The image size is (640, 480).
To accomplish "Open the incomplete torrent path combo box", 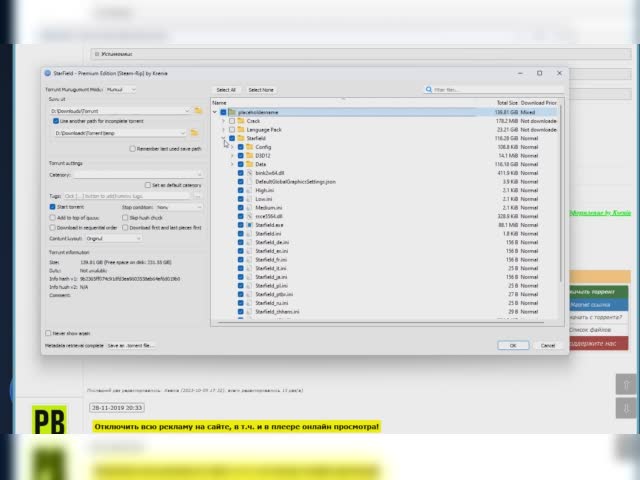I will pos(120,133).
